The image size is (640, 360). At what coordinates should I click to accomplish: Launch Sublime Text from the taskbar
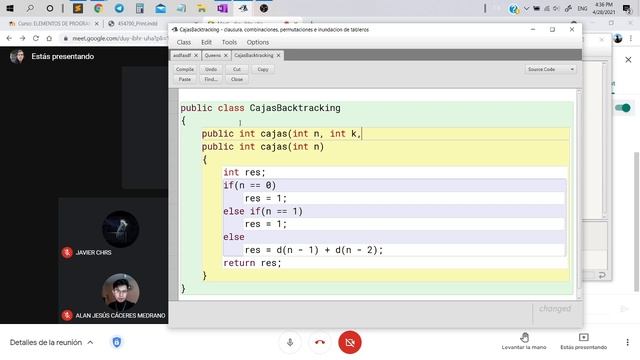click(78, 8)
